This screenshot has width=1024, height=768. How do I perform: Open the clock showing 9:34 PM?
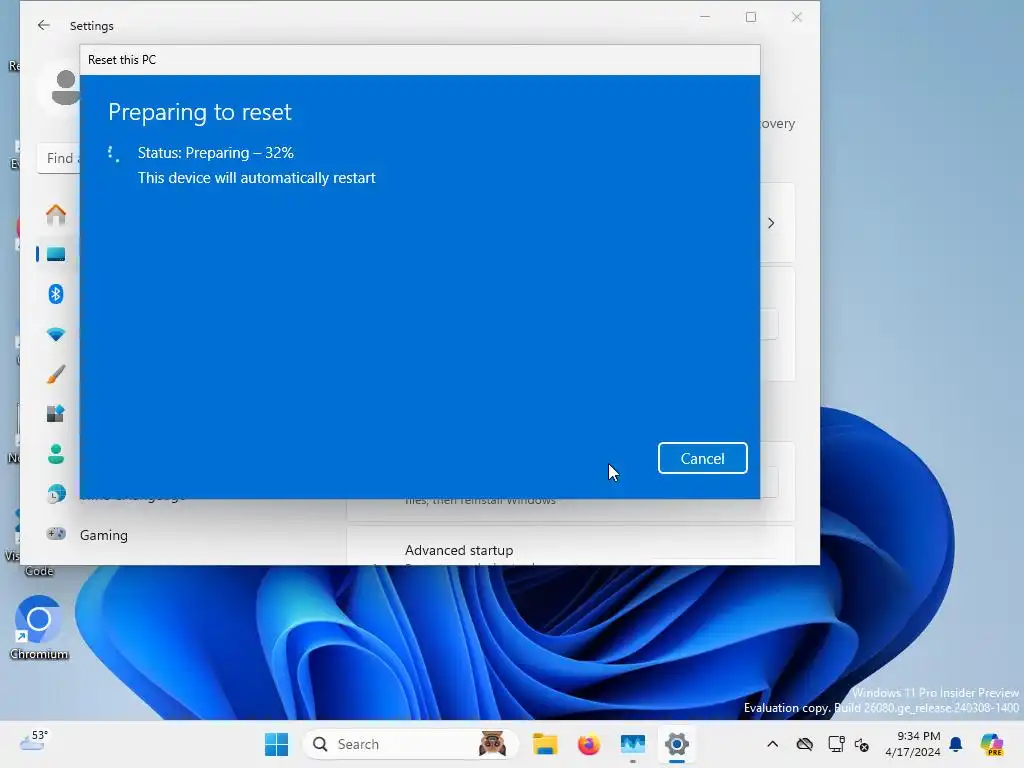[x=913, y=744]
